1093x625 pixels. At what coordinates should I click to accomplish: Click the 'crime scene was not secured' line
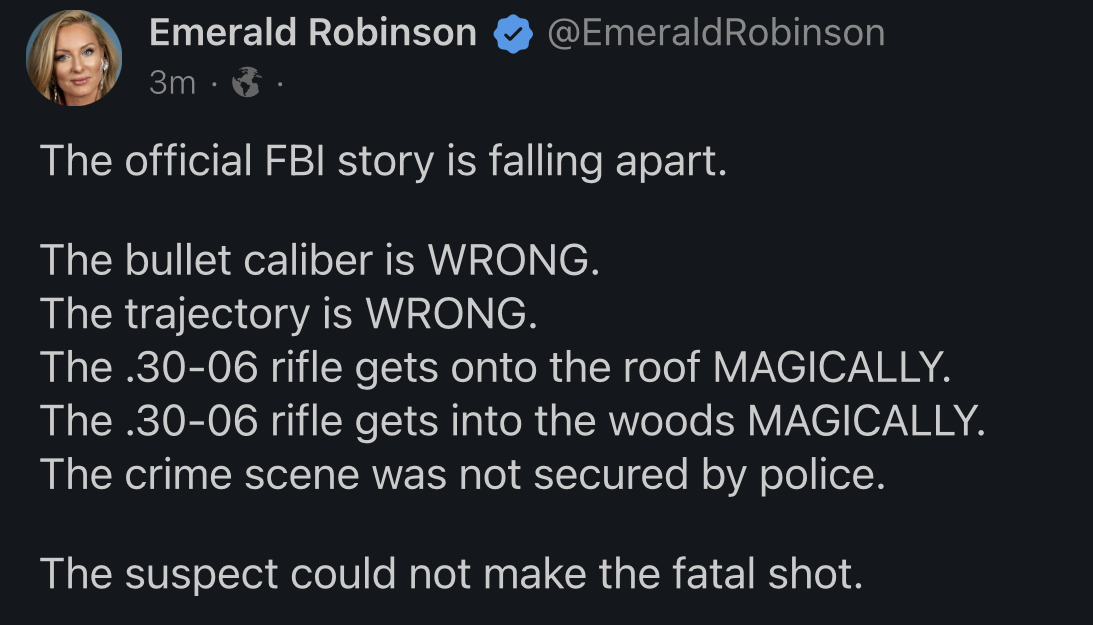tap(462, 474)
